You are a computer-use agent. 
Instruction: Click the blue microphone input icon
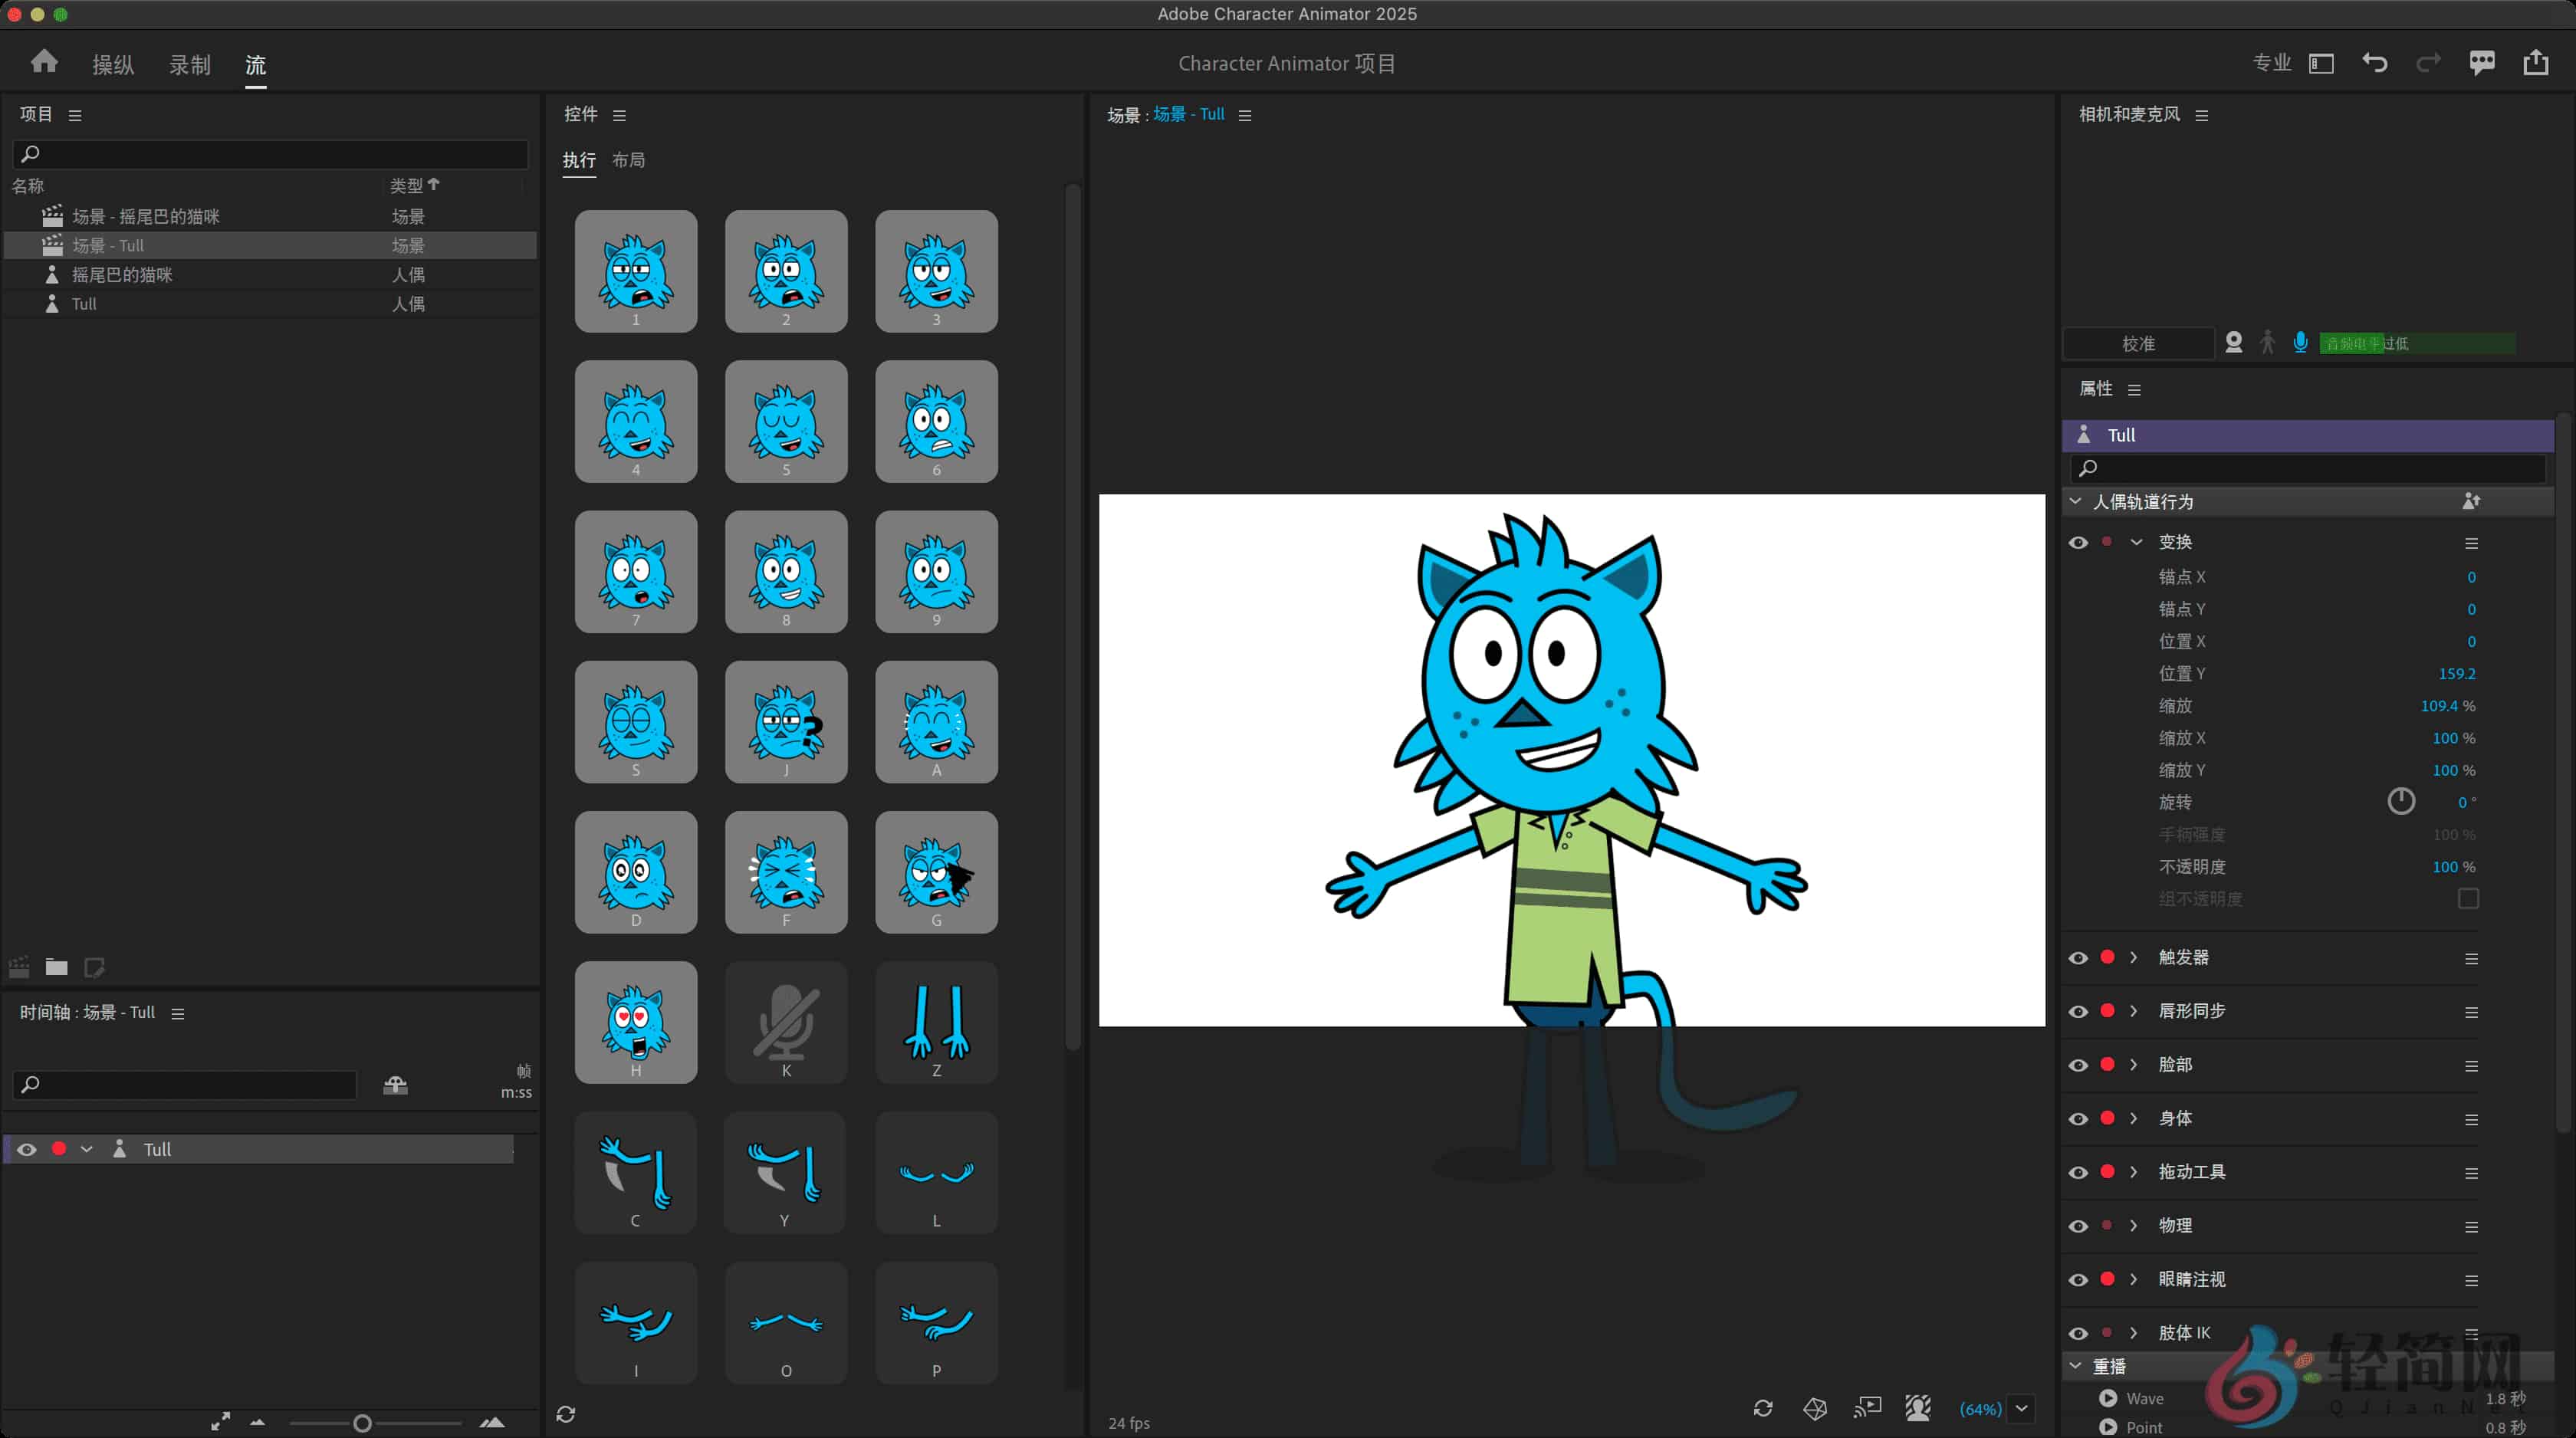[2302, 343]
